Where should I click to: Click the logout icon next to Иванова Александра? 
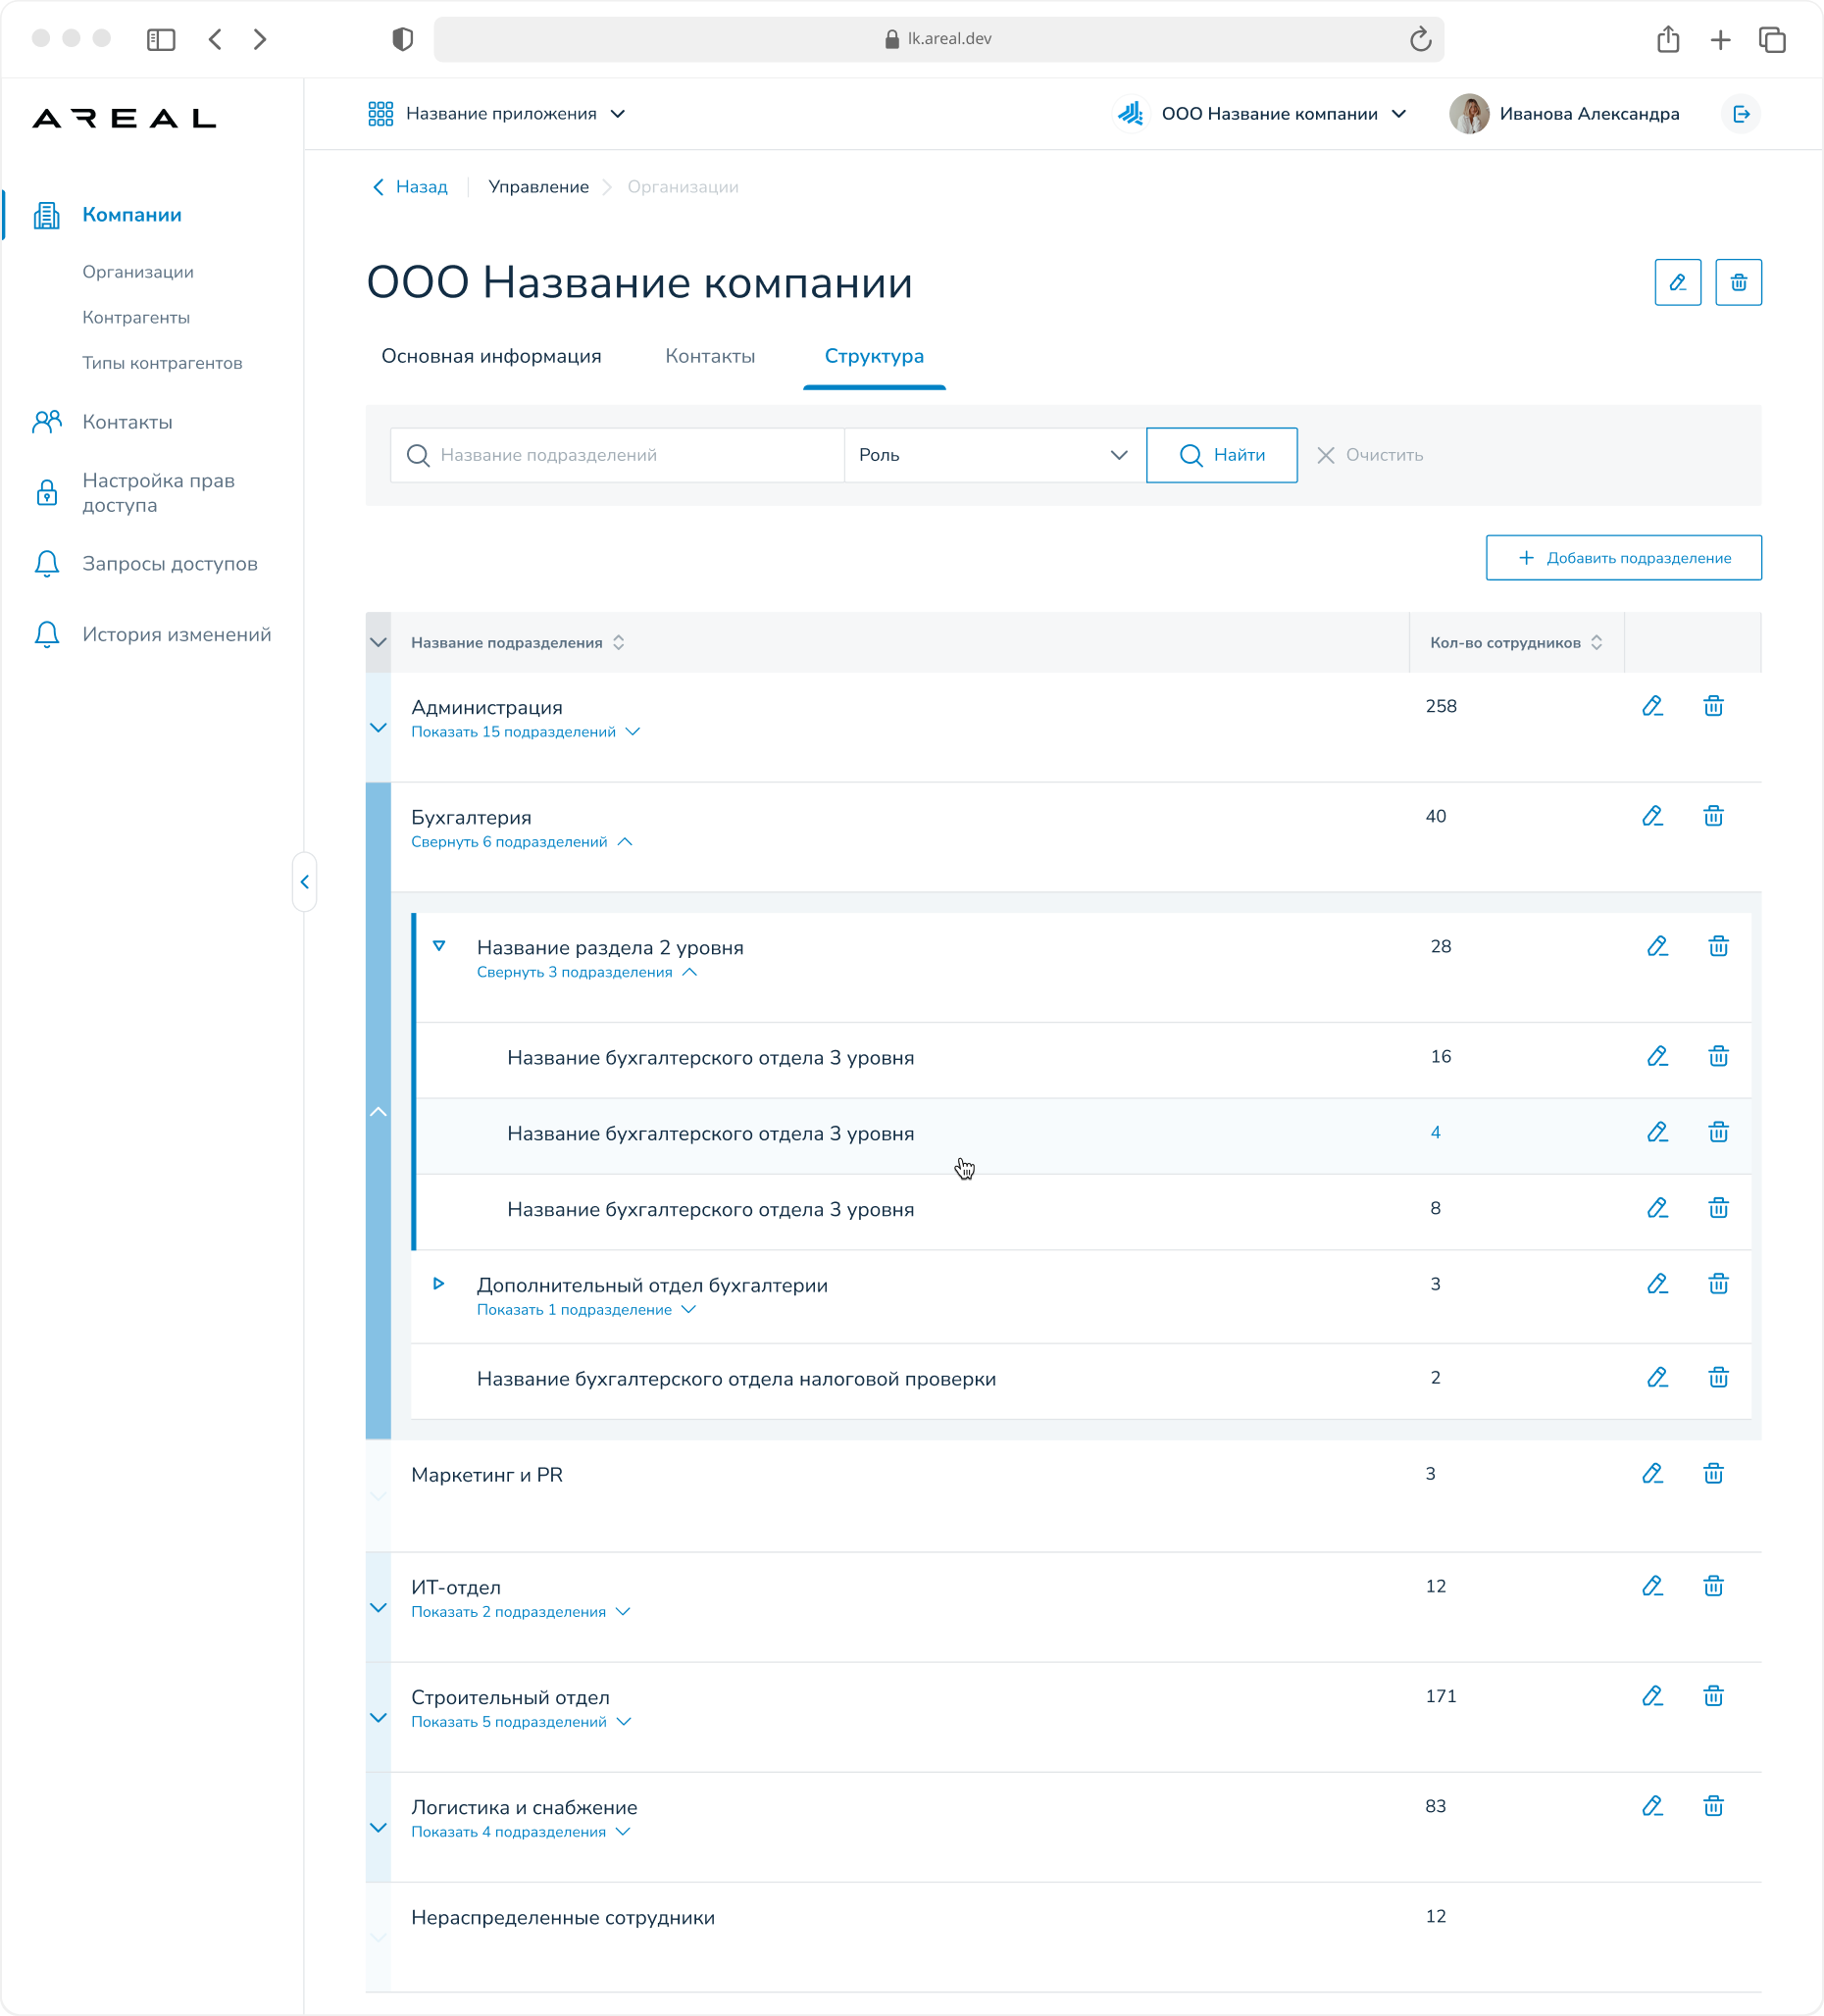1741,114
